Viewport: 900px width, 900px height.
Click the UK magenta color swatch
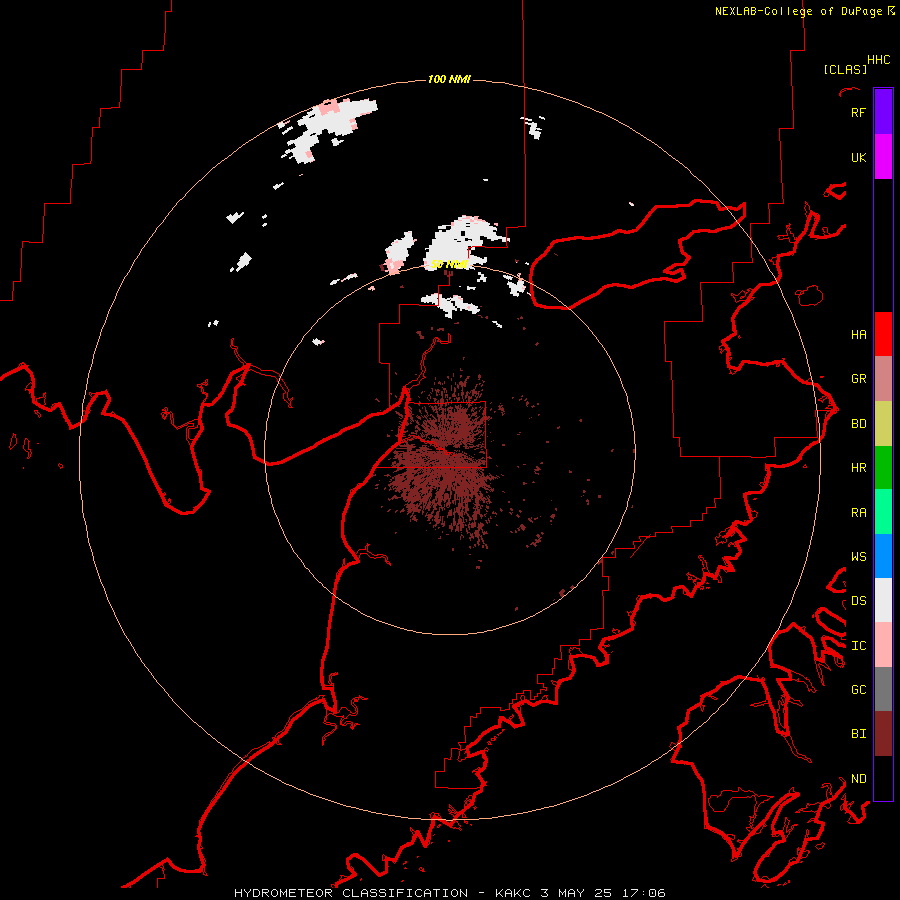pos(883,157)
